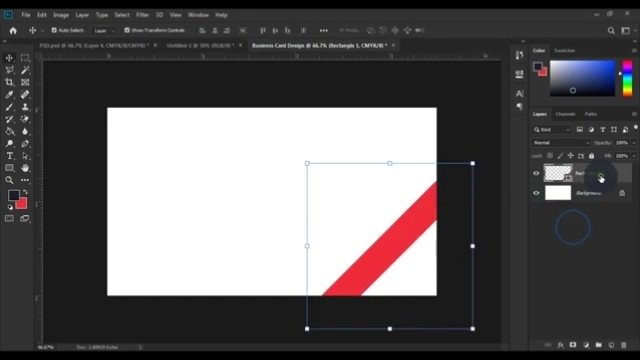
Task: Select the Zoom tool in toolbox
Action: (9, 180)
